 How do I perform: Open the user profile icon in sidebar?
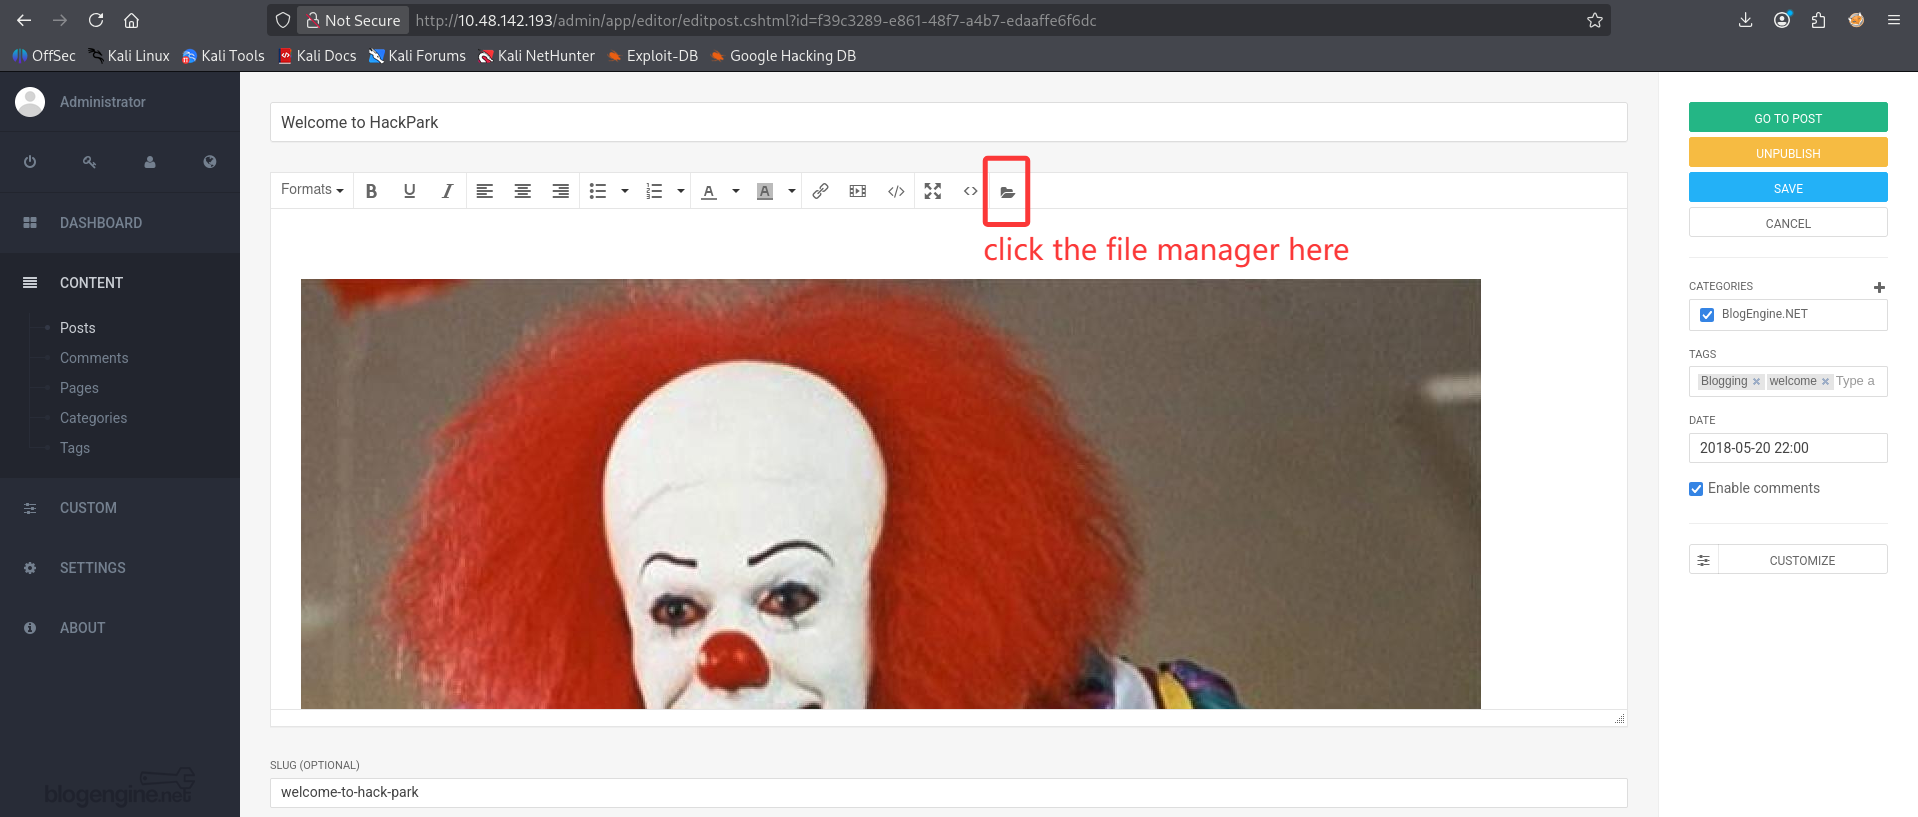pyautogui.click(x=150, y=162)
